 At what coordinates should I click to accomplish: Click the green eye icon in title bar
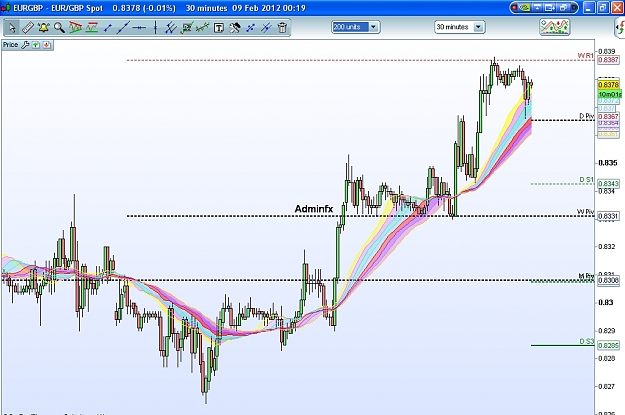(526, 8)
